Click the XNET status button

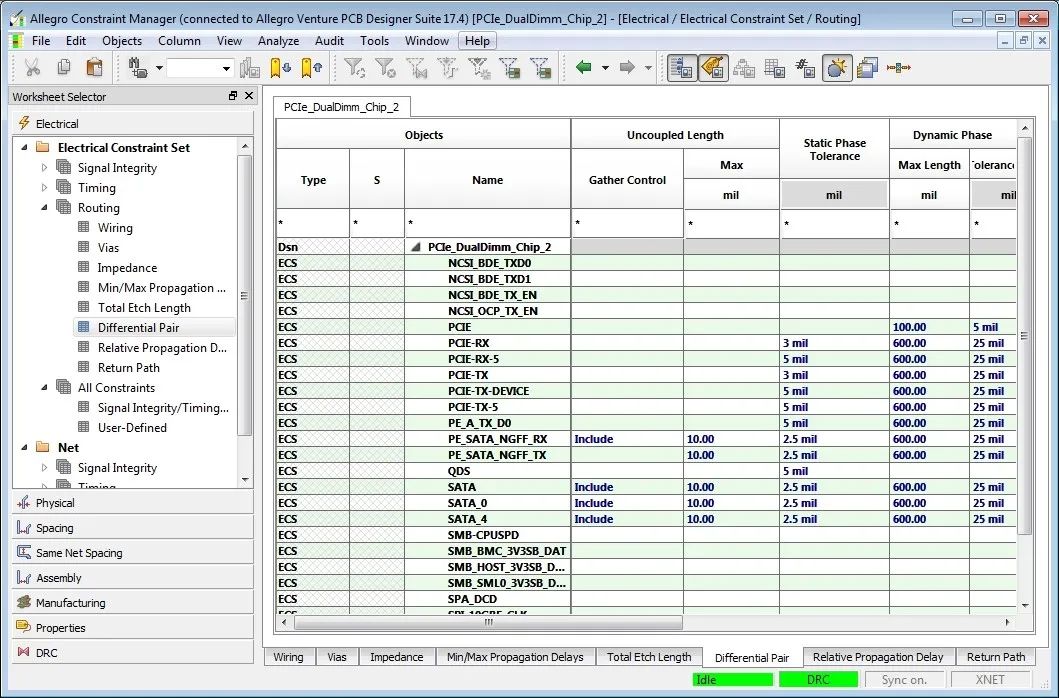click(x=990, y=680)
